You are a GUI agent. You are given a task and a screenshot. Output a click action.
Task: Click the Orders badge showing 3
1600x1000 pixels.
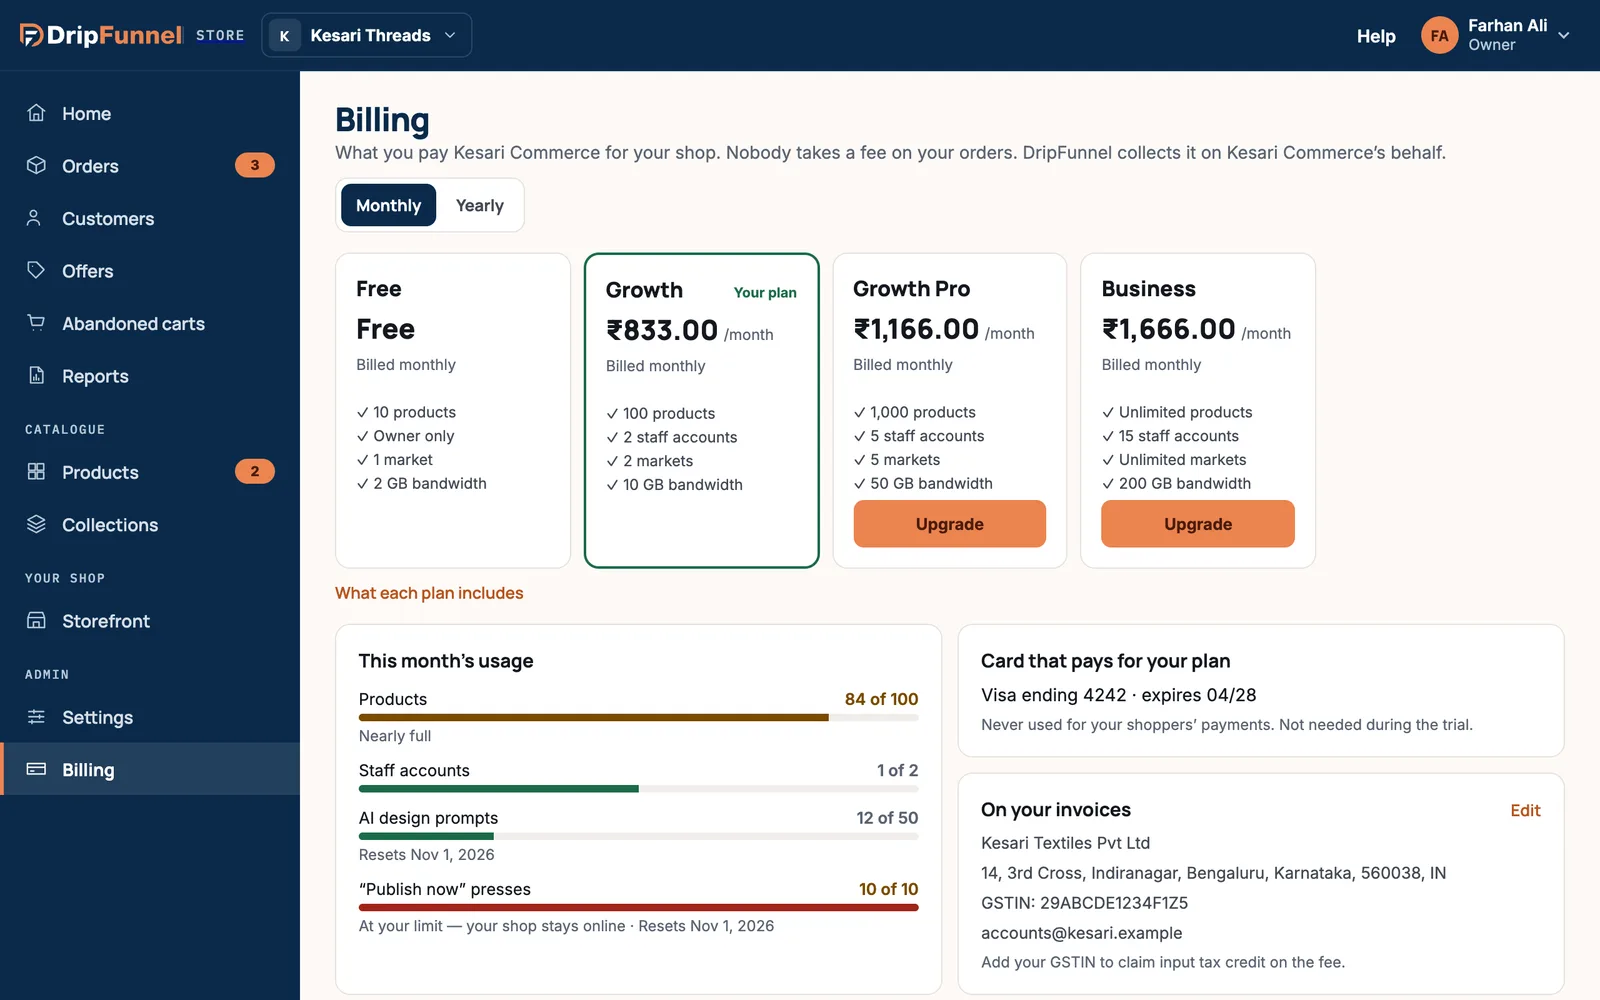[x=255, y=165]
